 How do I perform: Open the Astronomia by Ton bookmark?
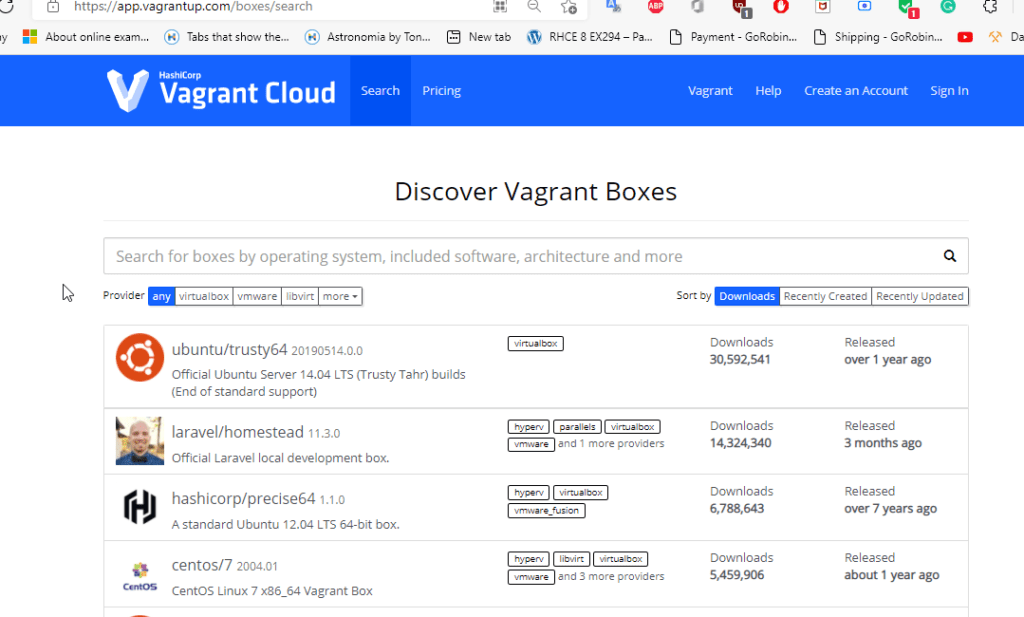click(x=368, y=37)
